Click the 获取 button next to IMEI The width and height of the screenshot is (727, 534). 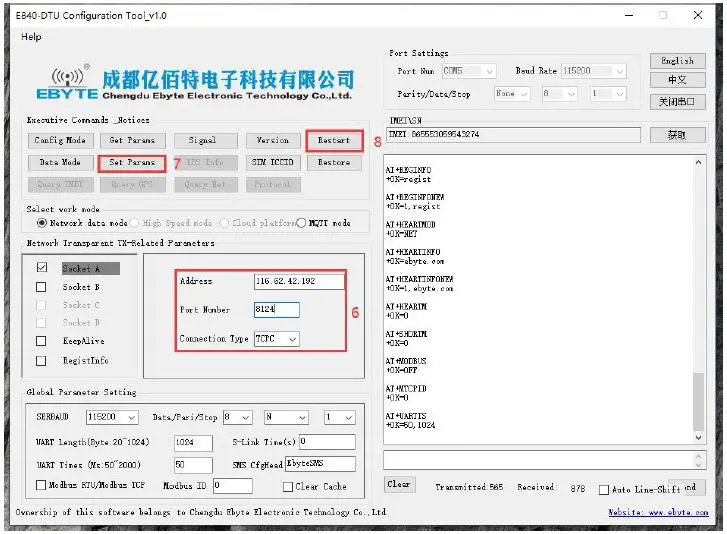pyautogui.click(x=677, y=135)
